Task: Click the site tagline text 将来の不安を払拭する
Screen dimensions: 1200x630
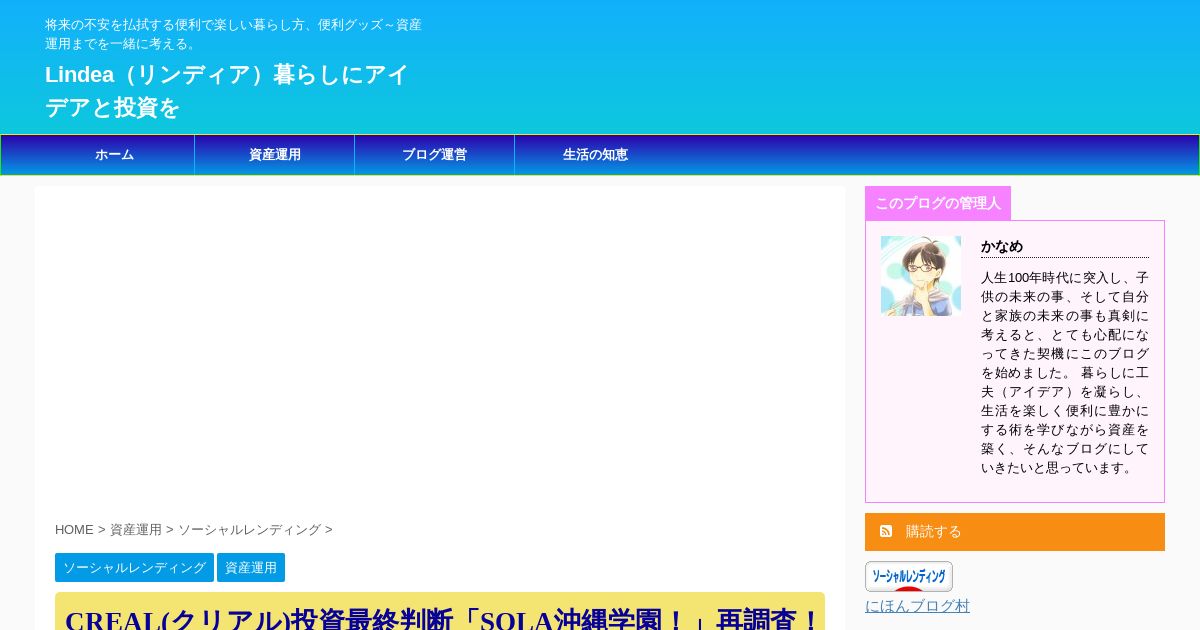Action: tap(233, 34)
